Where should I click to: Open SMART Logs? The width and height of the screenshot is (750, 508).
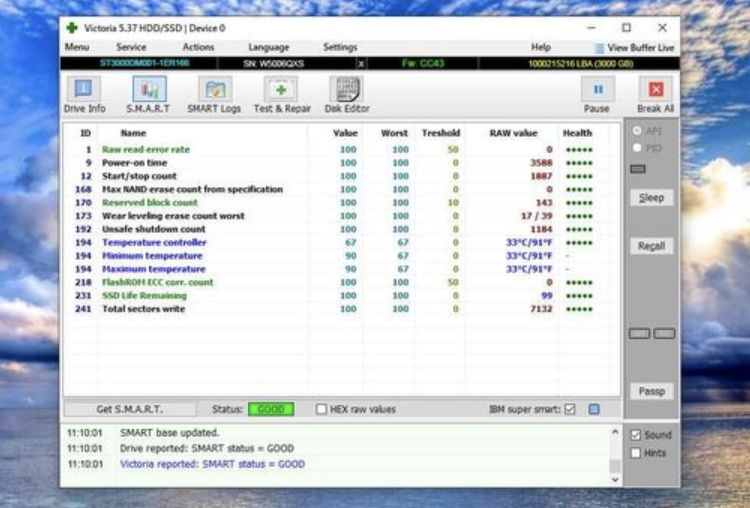[x=214, y=95]
